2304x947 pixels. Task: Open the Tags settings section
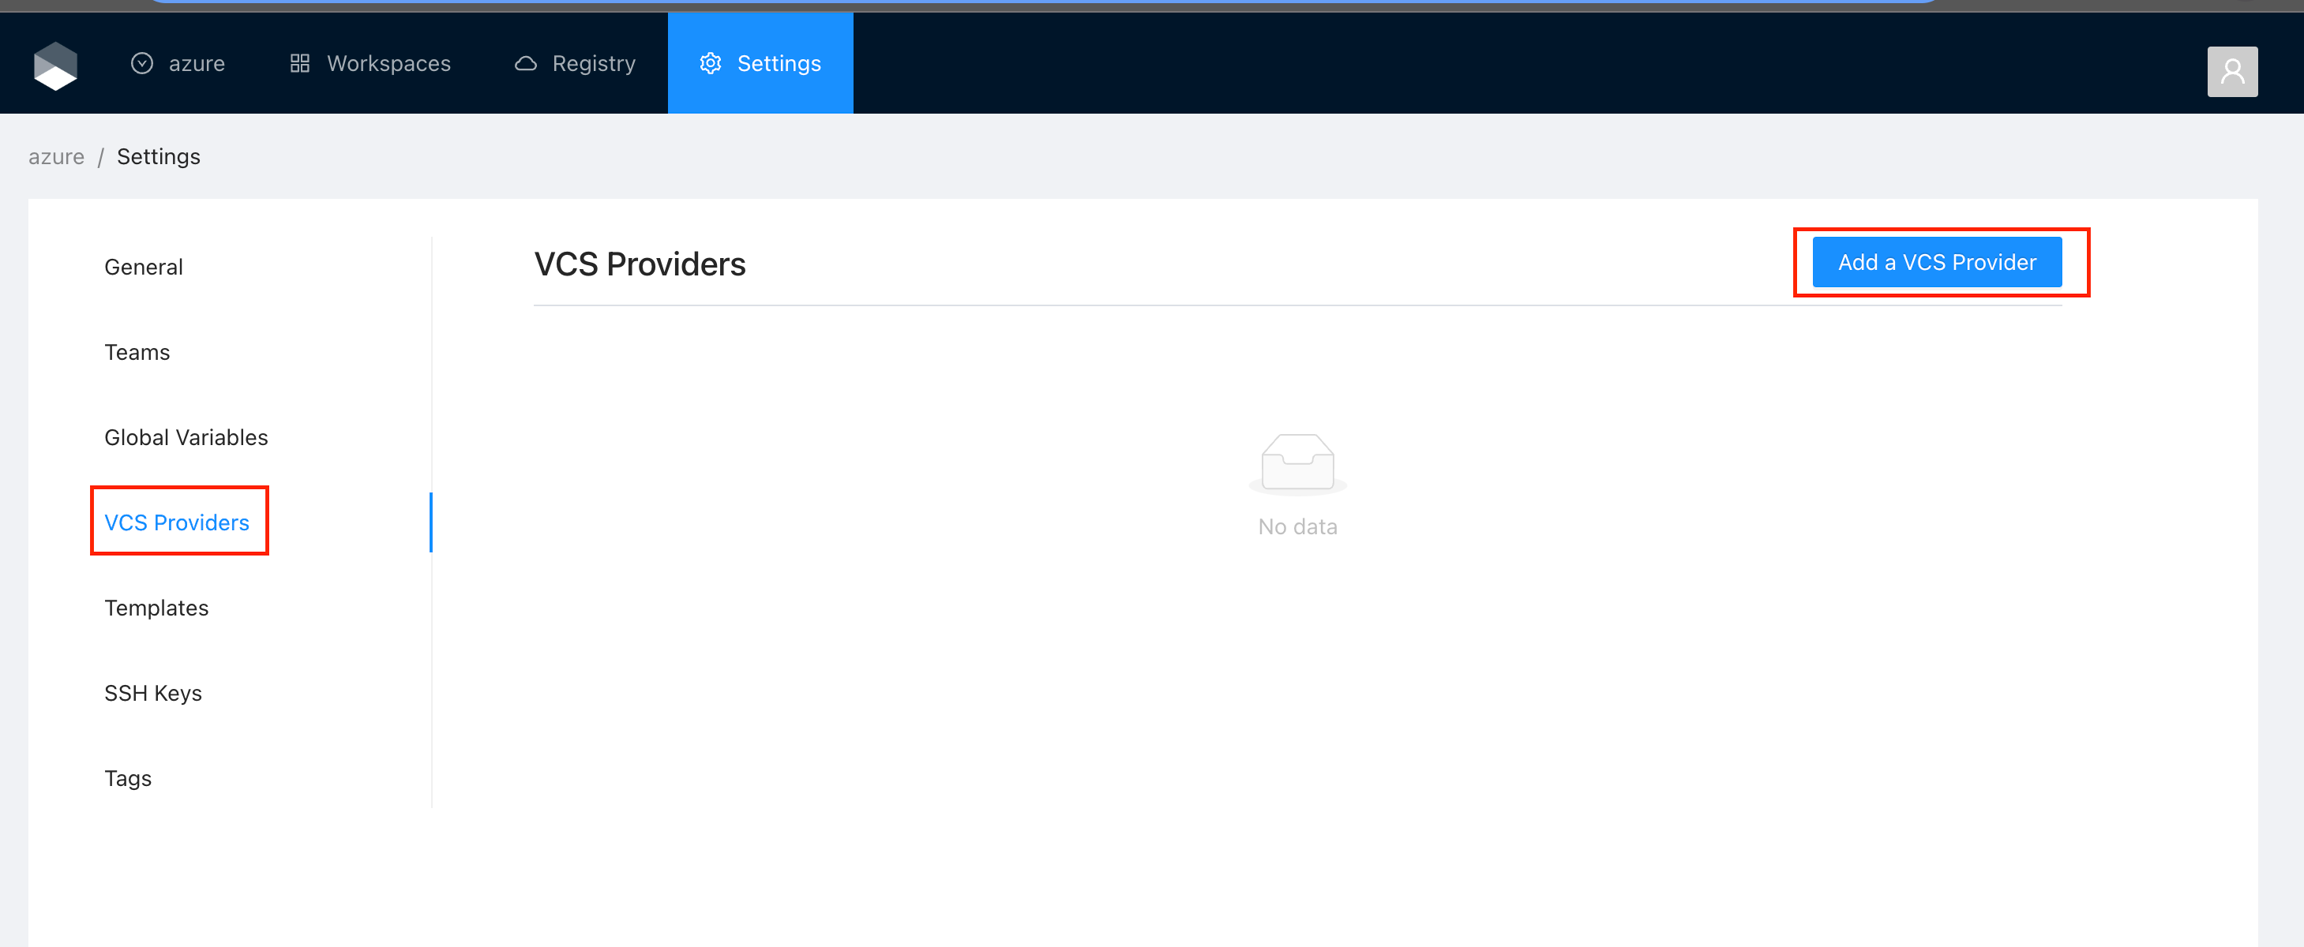click(x=128, y=778)
